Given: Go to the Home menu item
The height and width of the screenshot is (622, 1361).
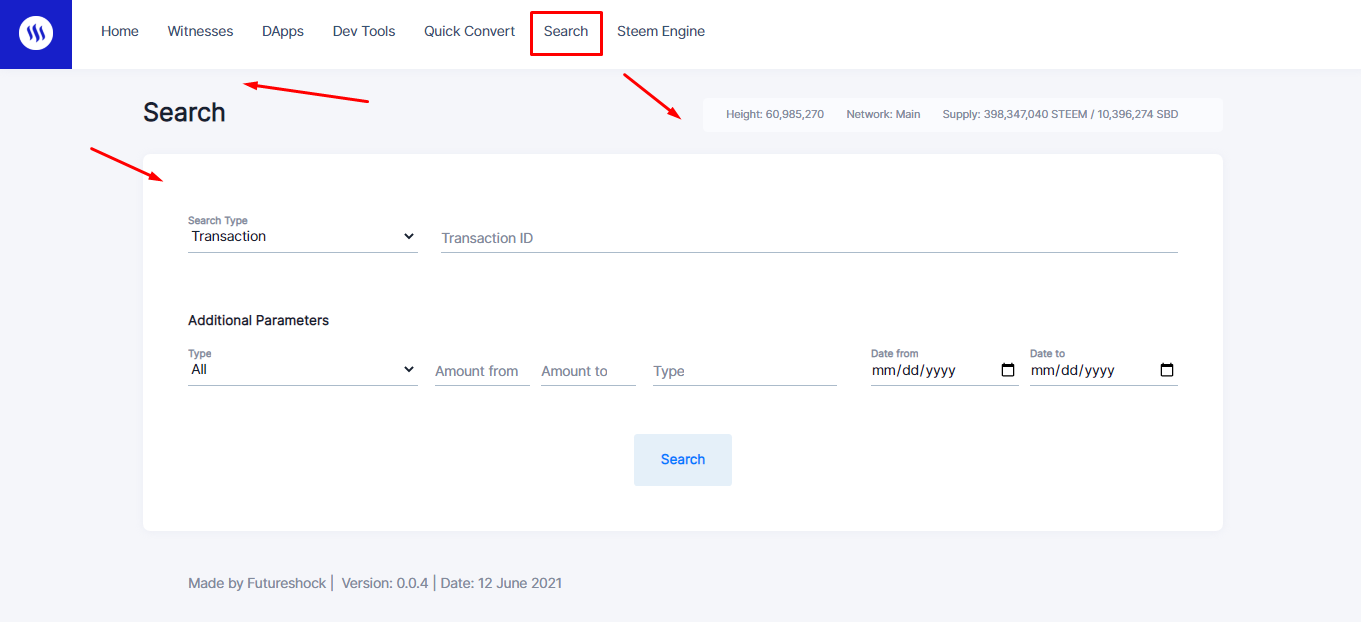Looking at the screenshot, I should [120, 31].
